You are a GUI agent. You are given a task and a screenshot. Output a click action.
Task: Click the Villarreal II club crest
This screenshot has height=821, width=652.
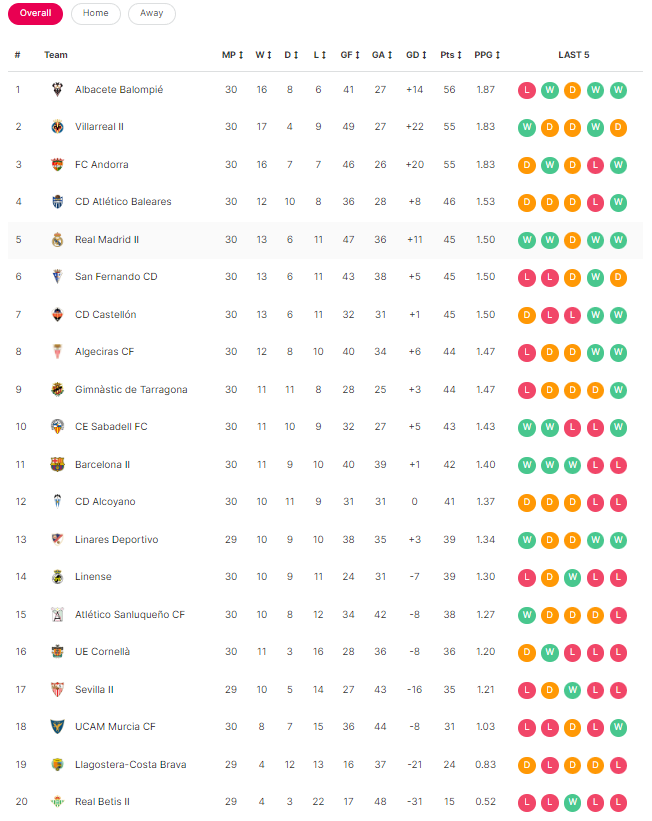(x=57, y=127)
